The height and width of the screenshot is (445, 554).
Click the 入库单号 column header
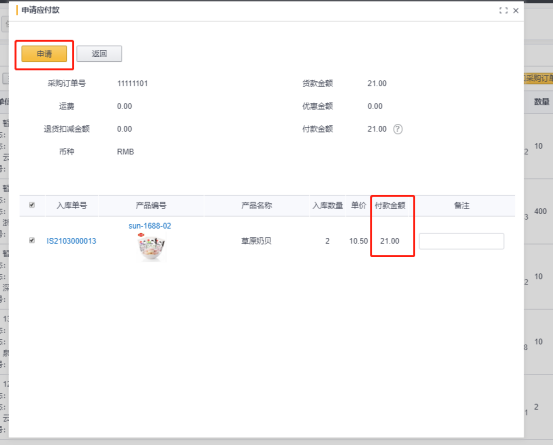[72, 205]
